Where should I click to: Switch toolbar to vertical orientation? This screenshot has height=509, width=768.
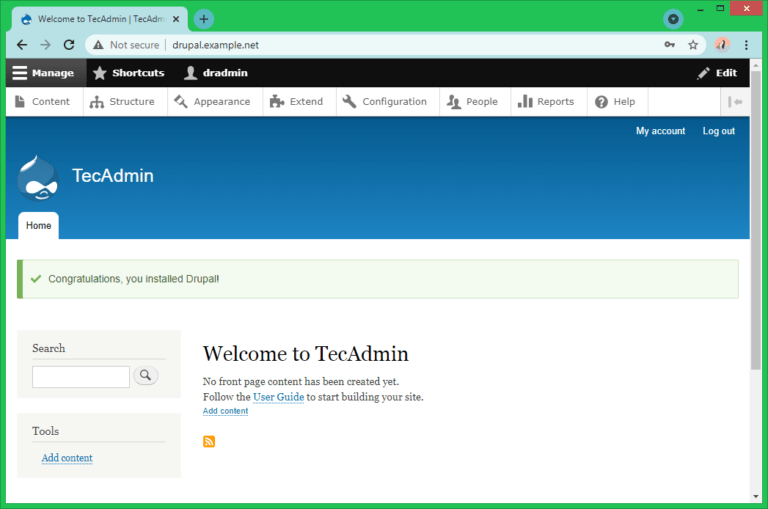(x=735, y=102)
